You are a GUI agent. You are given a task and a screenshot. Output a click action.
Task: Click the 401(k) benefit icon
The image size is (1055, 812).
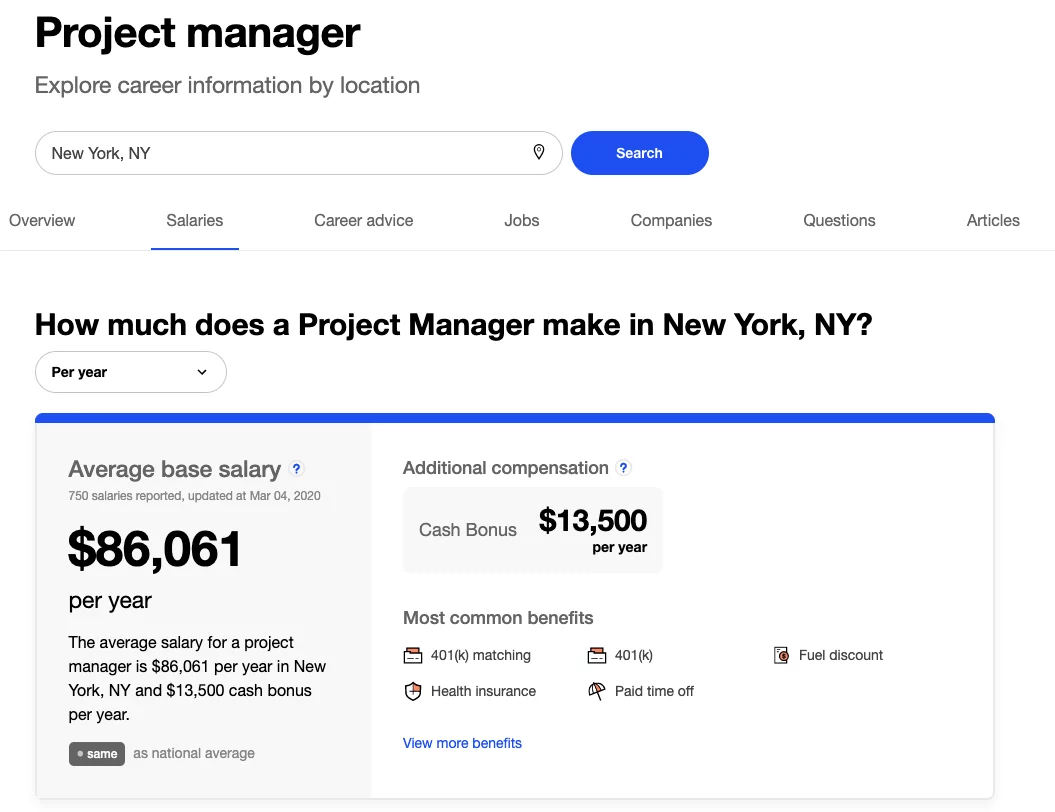click(x=597, y=655)
